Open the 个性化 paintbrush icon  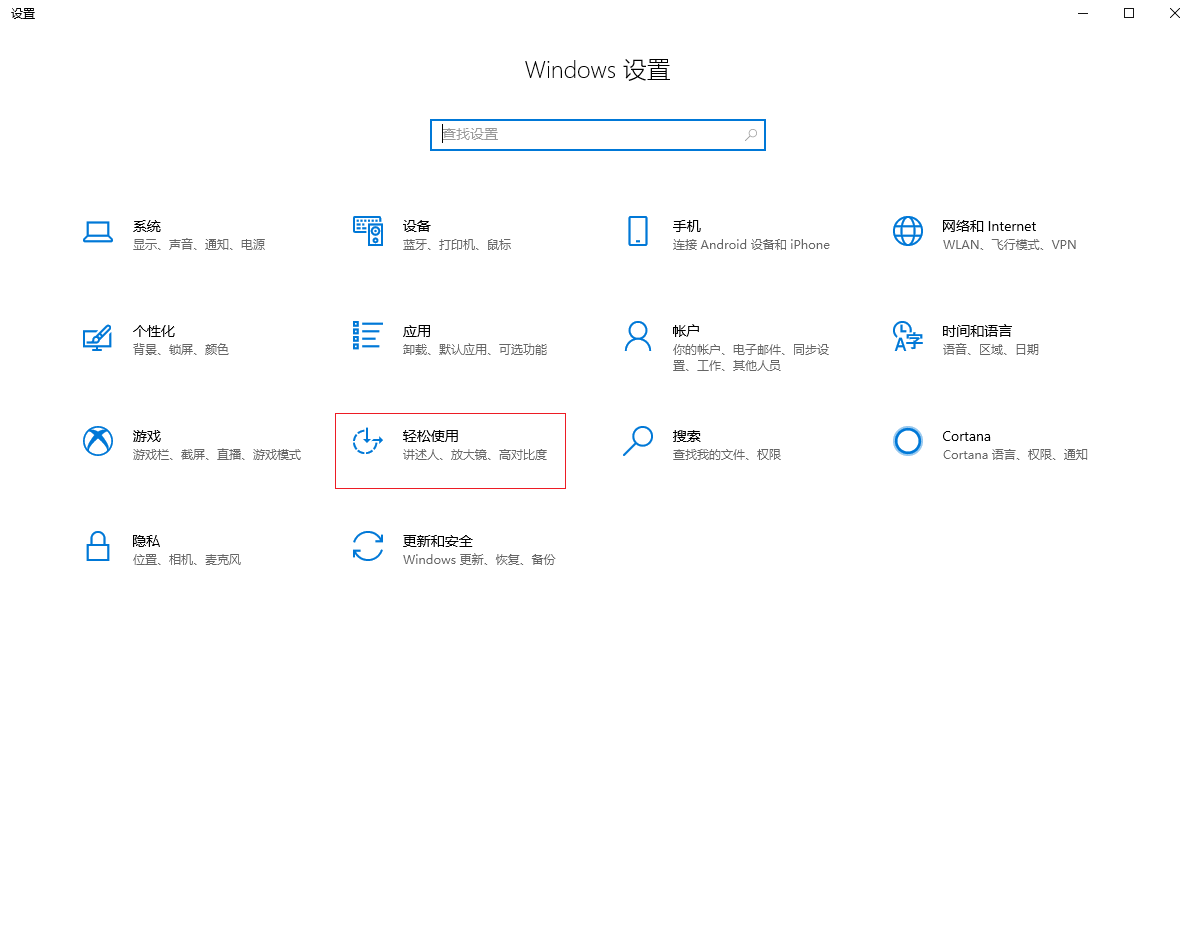[97, 337]
